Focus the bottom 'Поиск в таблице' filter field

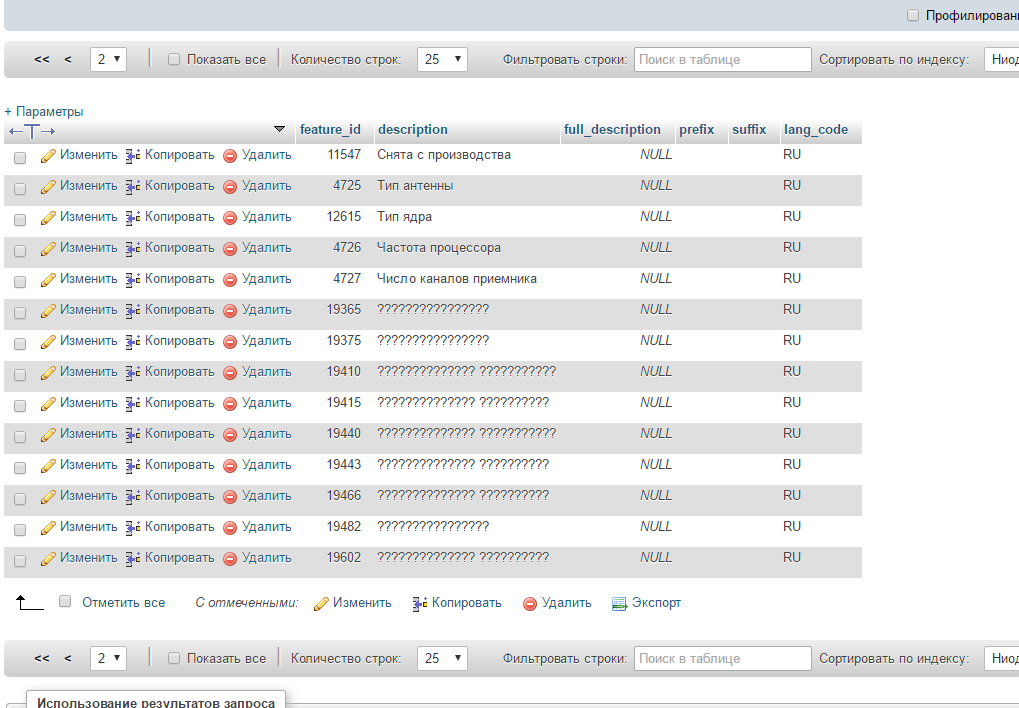[x=723, y=658]
